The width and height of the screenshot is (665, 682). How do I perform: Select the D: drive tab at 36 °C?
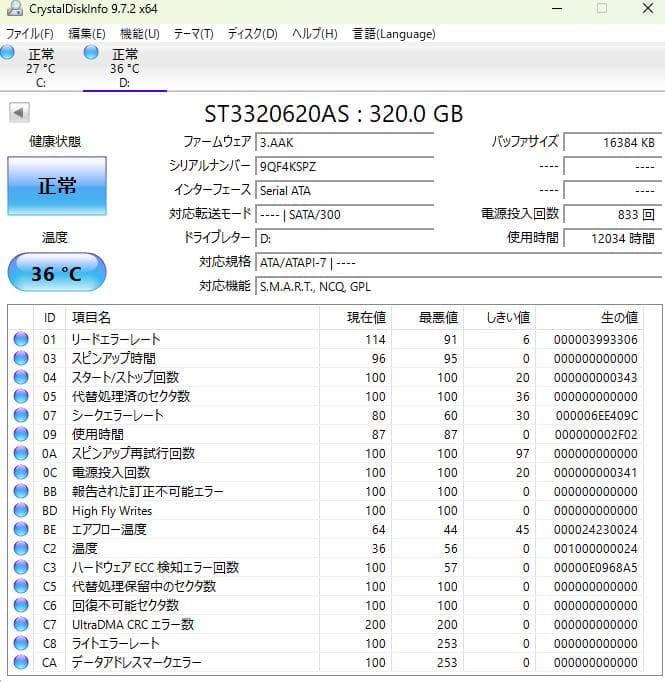(x=125, y=68)
